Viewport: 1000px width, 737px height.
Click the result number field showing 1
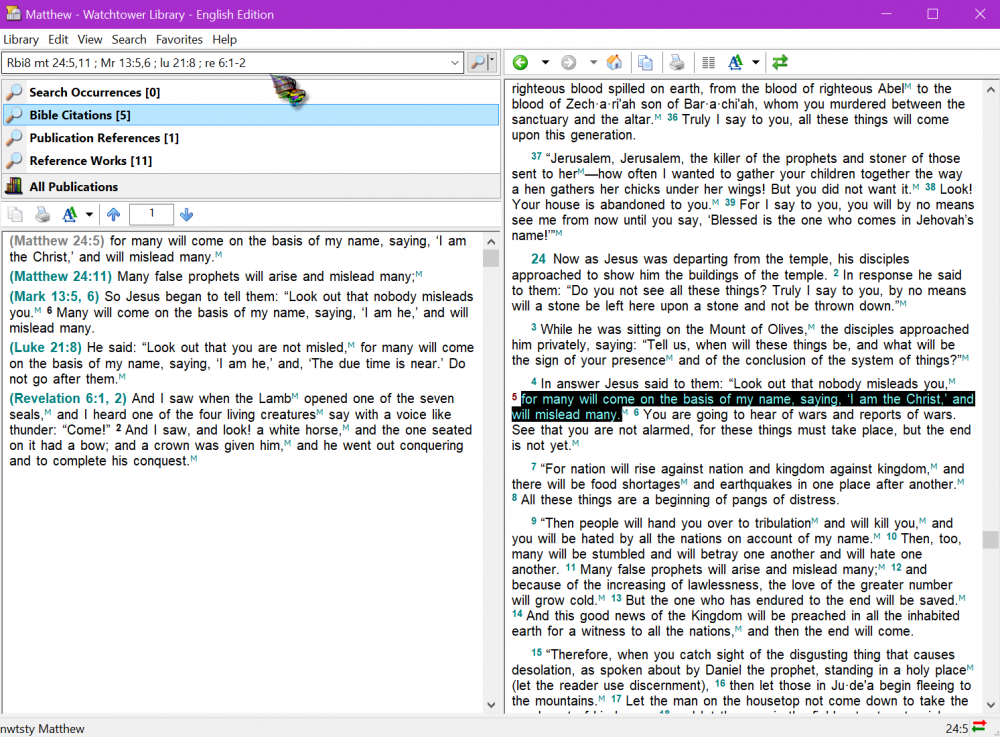tap(150, 215)
